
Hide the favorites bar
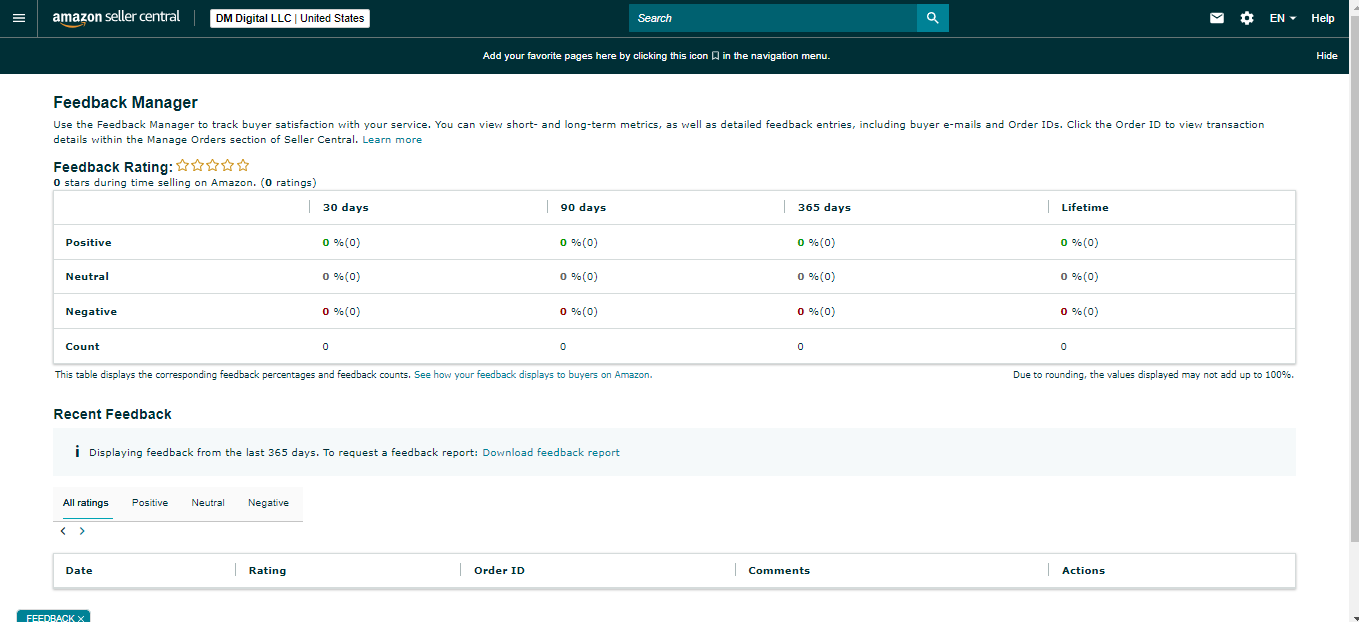click(x=1327, y=56)
